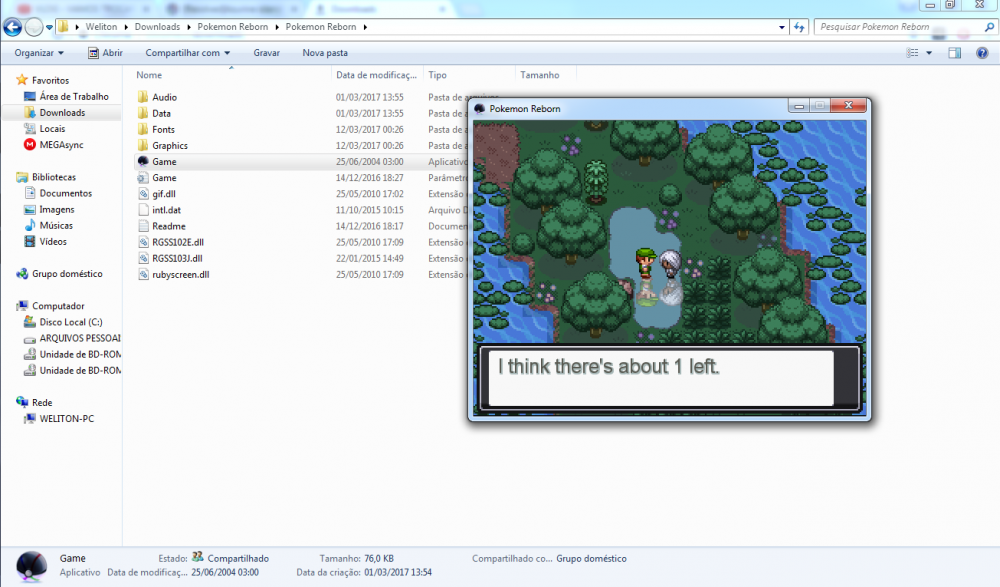Image resolution: width=1000 pixels, height=587 pixels.
Task: Click the refresh icon beside address bar
Action: (799, 27)
